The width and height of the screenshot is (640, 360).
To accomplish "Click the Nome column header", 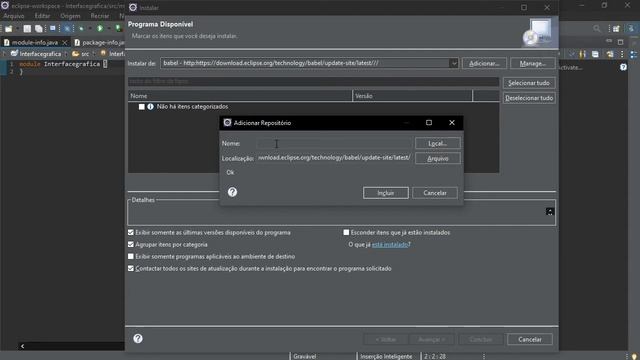I will click(x=240, y=96).
